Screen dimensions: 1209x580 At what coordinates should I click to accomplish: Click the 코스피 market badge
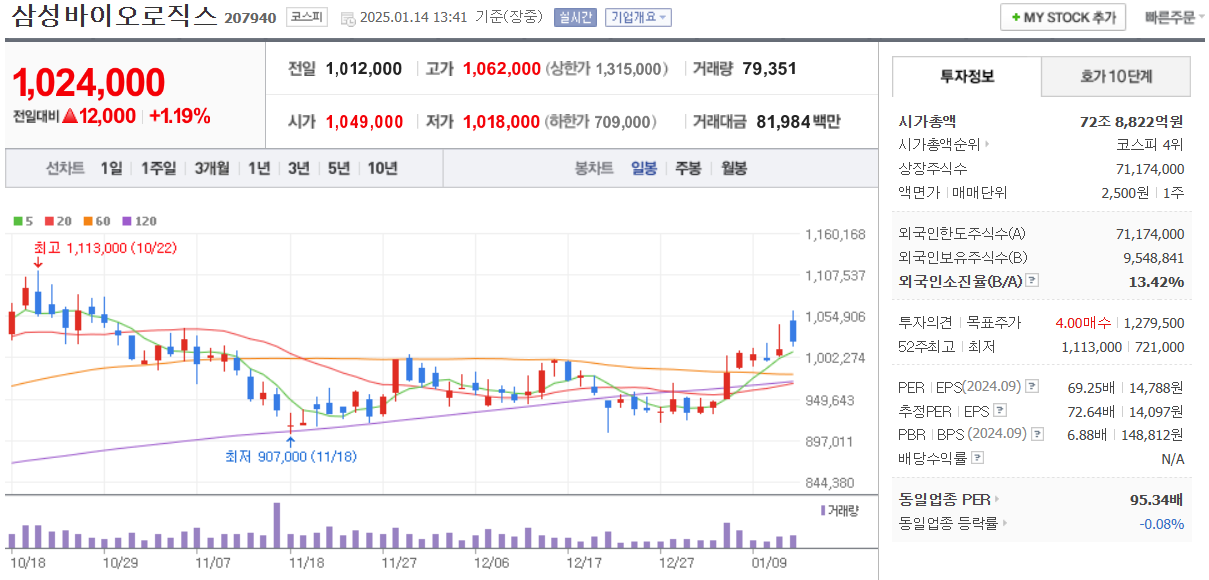305,16
